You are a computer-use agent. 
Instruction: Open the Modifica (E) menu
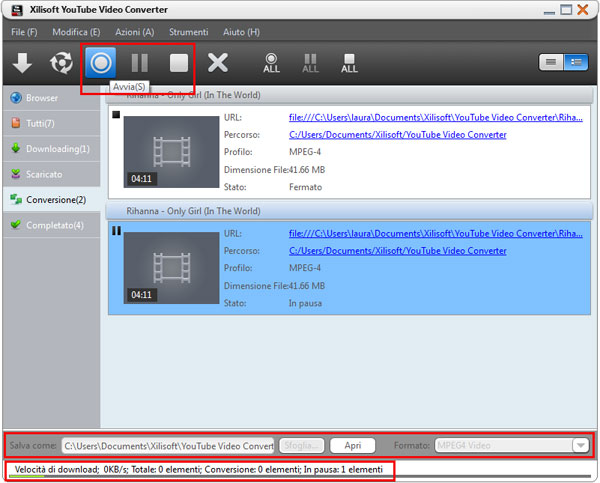point(76,32)
